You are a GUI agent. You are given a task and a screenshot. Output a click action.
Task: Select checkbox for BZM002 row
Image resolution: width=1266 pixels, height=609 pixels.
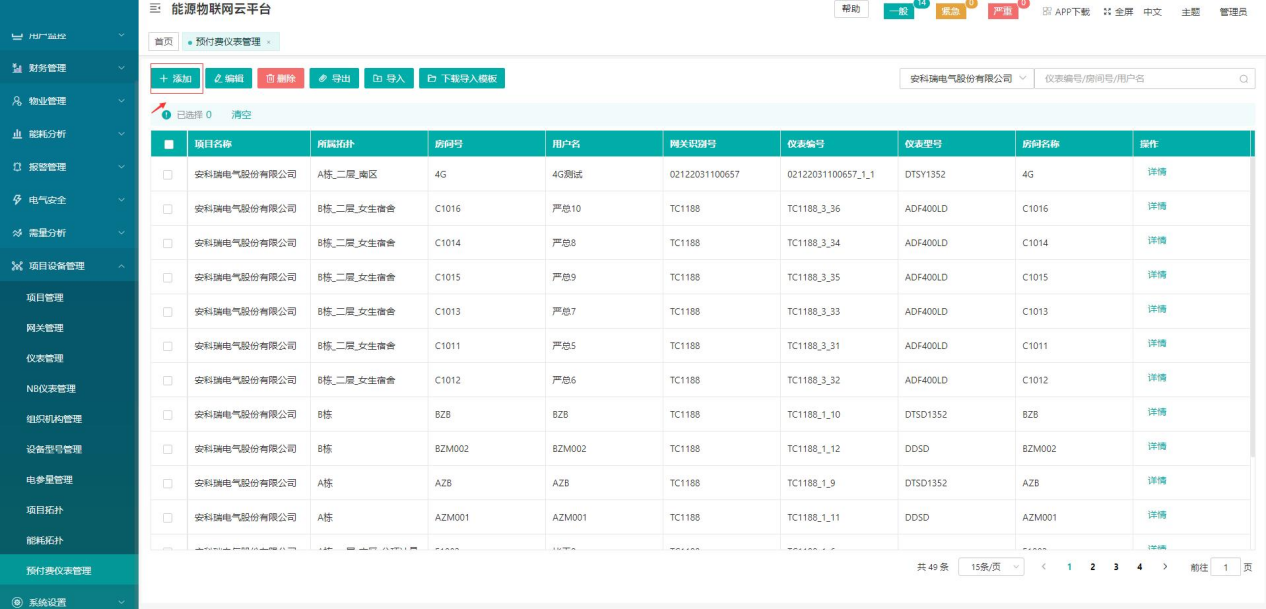point(168,449)
